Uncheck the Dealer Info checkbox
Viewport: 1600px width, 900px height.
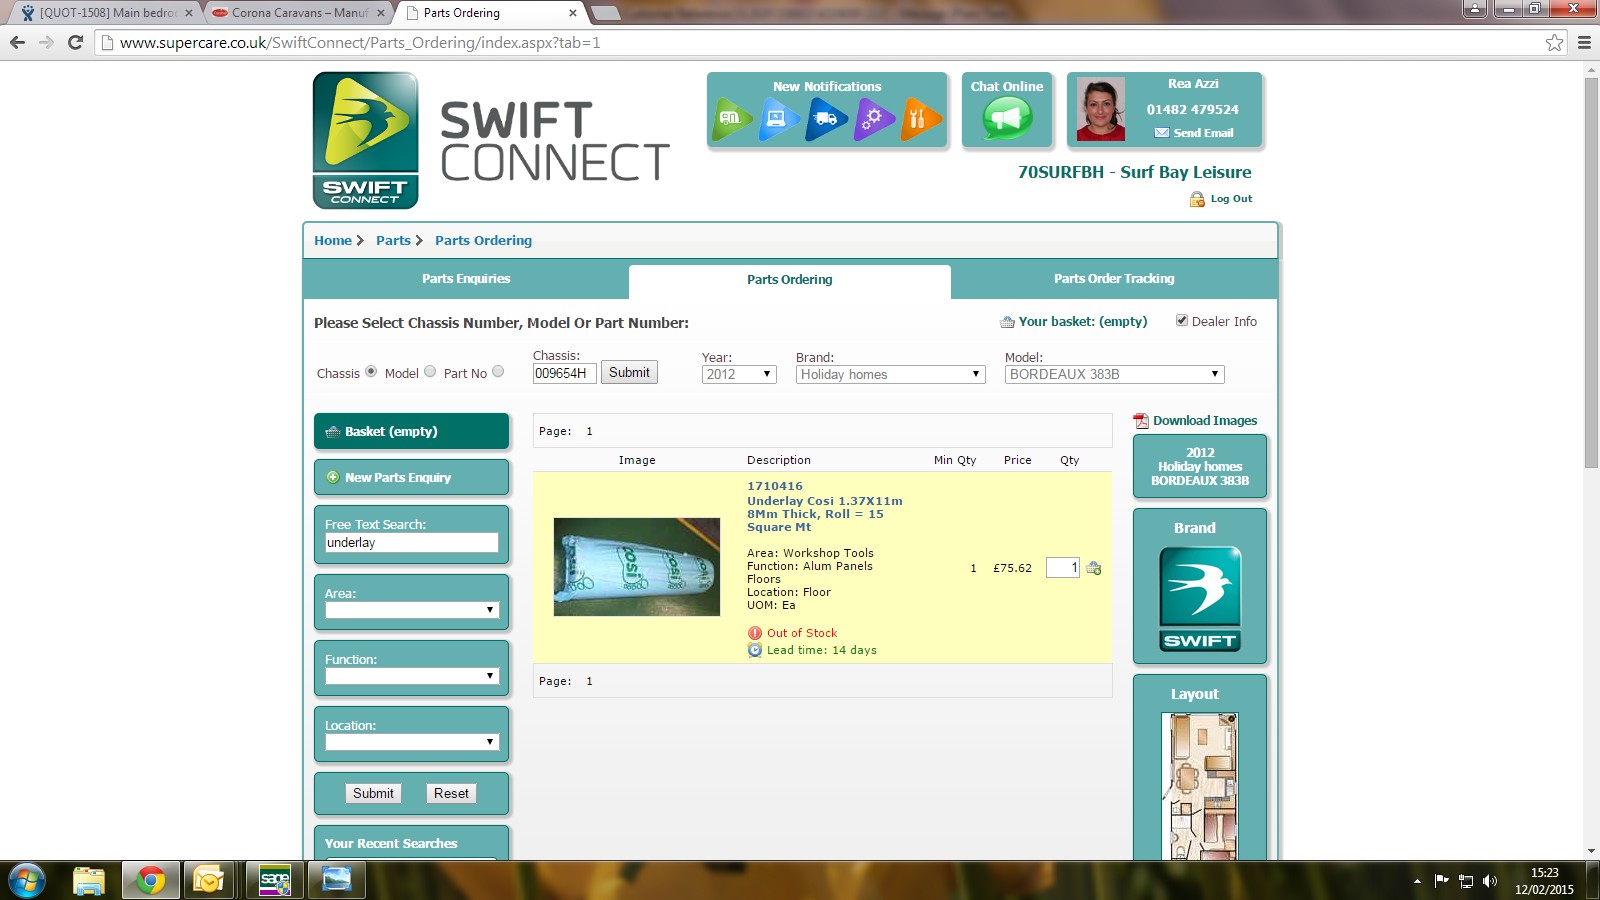1182,321
